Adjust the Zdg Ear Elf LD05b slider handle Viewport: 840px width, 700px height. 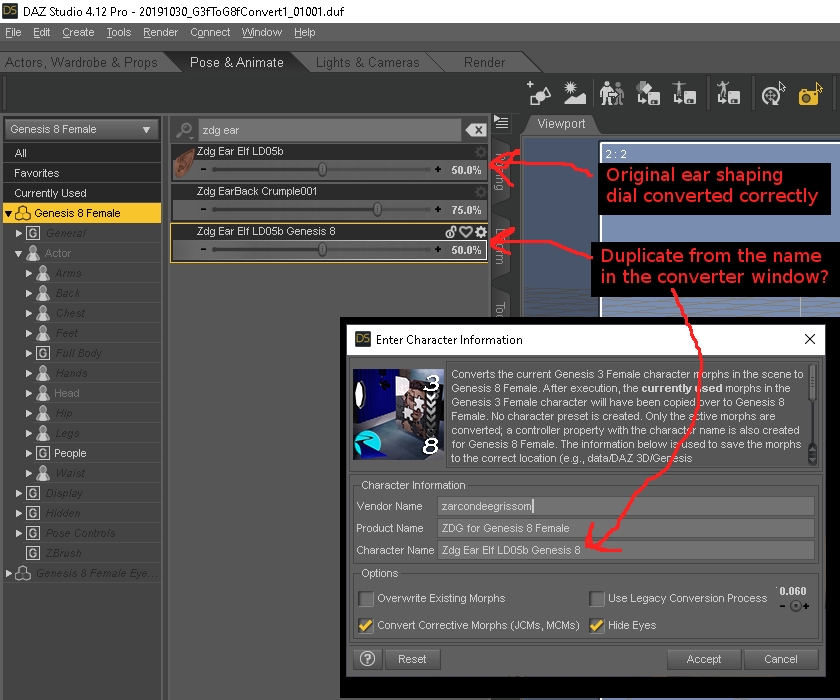[322, 169]
